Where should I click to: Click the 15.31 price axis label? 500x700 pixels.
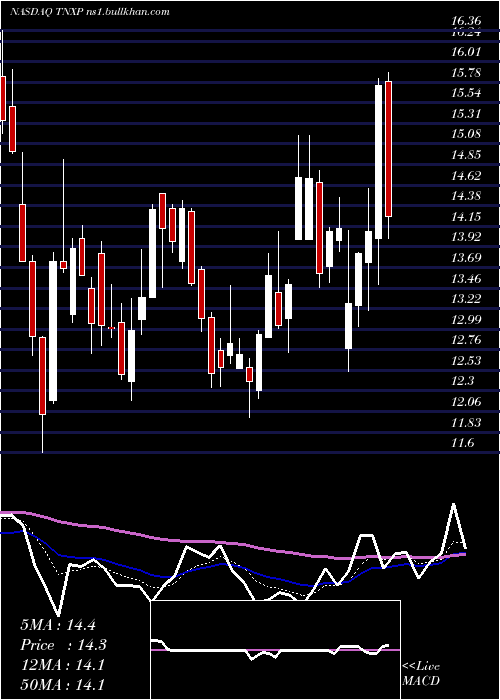tap(466, 113)
